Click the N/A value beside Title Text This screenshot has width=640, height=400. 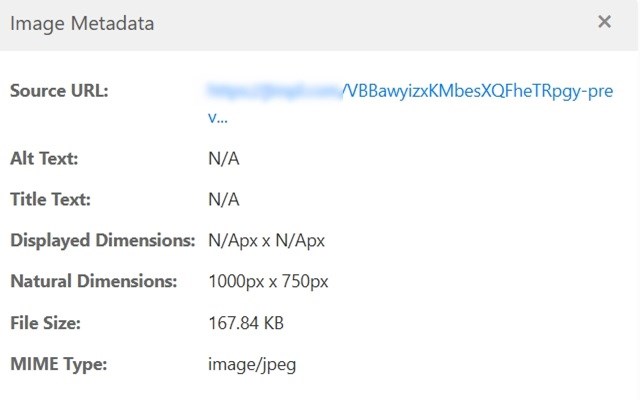click(224, 199)
